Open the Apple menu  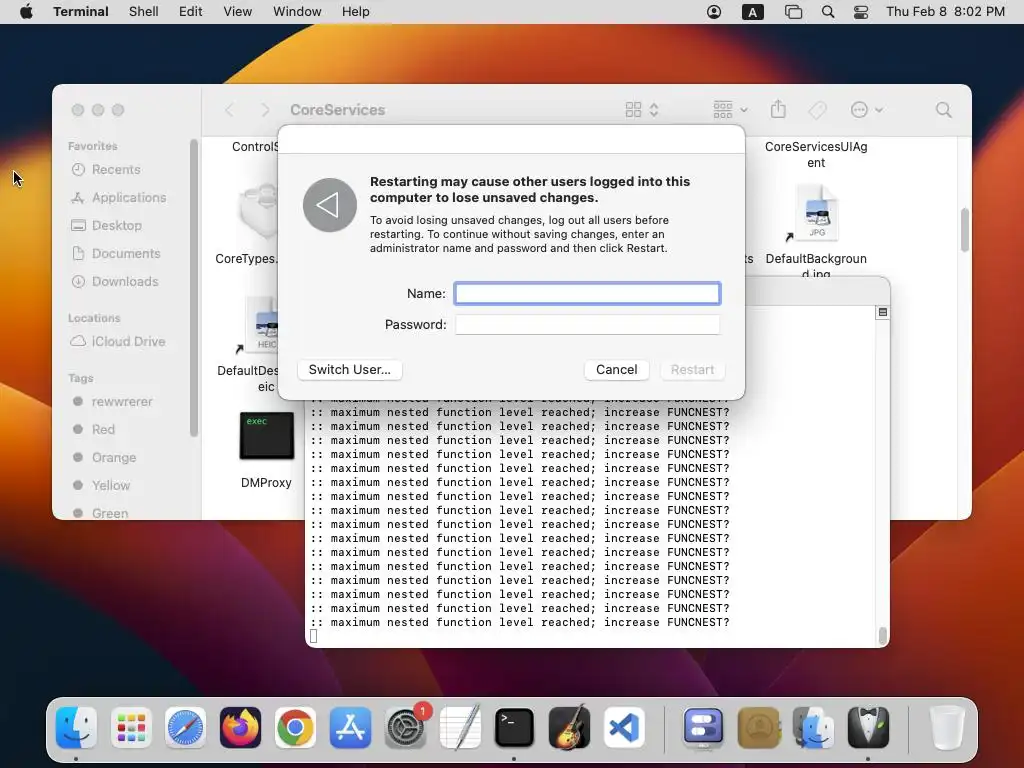point(26,12)
